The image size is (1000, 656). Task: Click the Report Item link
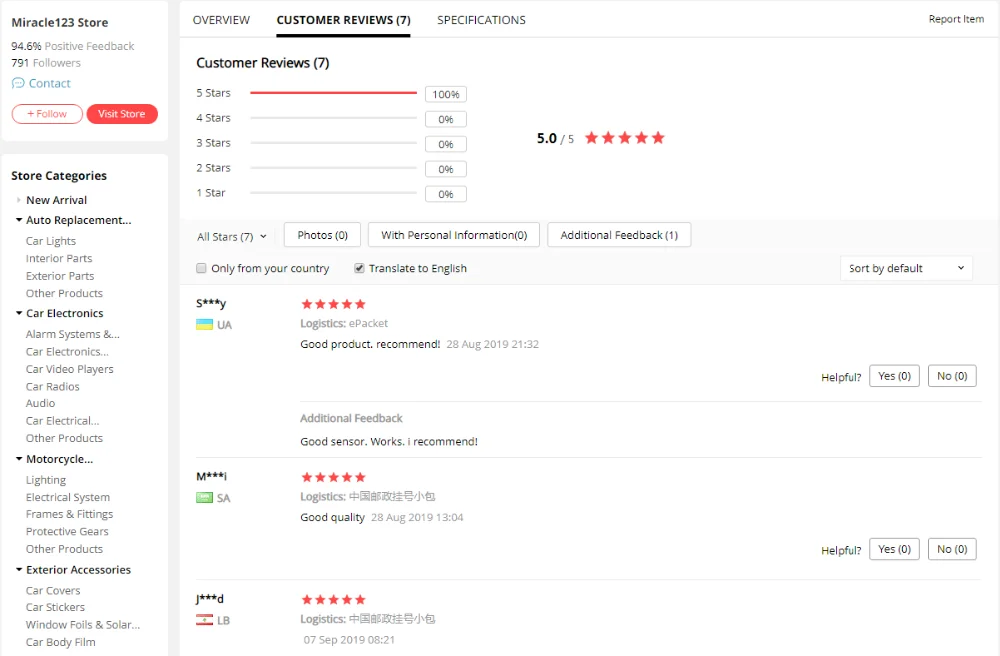956,19
